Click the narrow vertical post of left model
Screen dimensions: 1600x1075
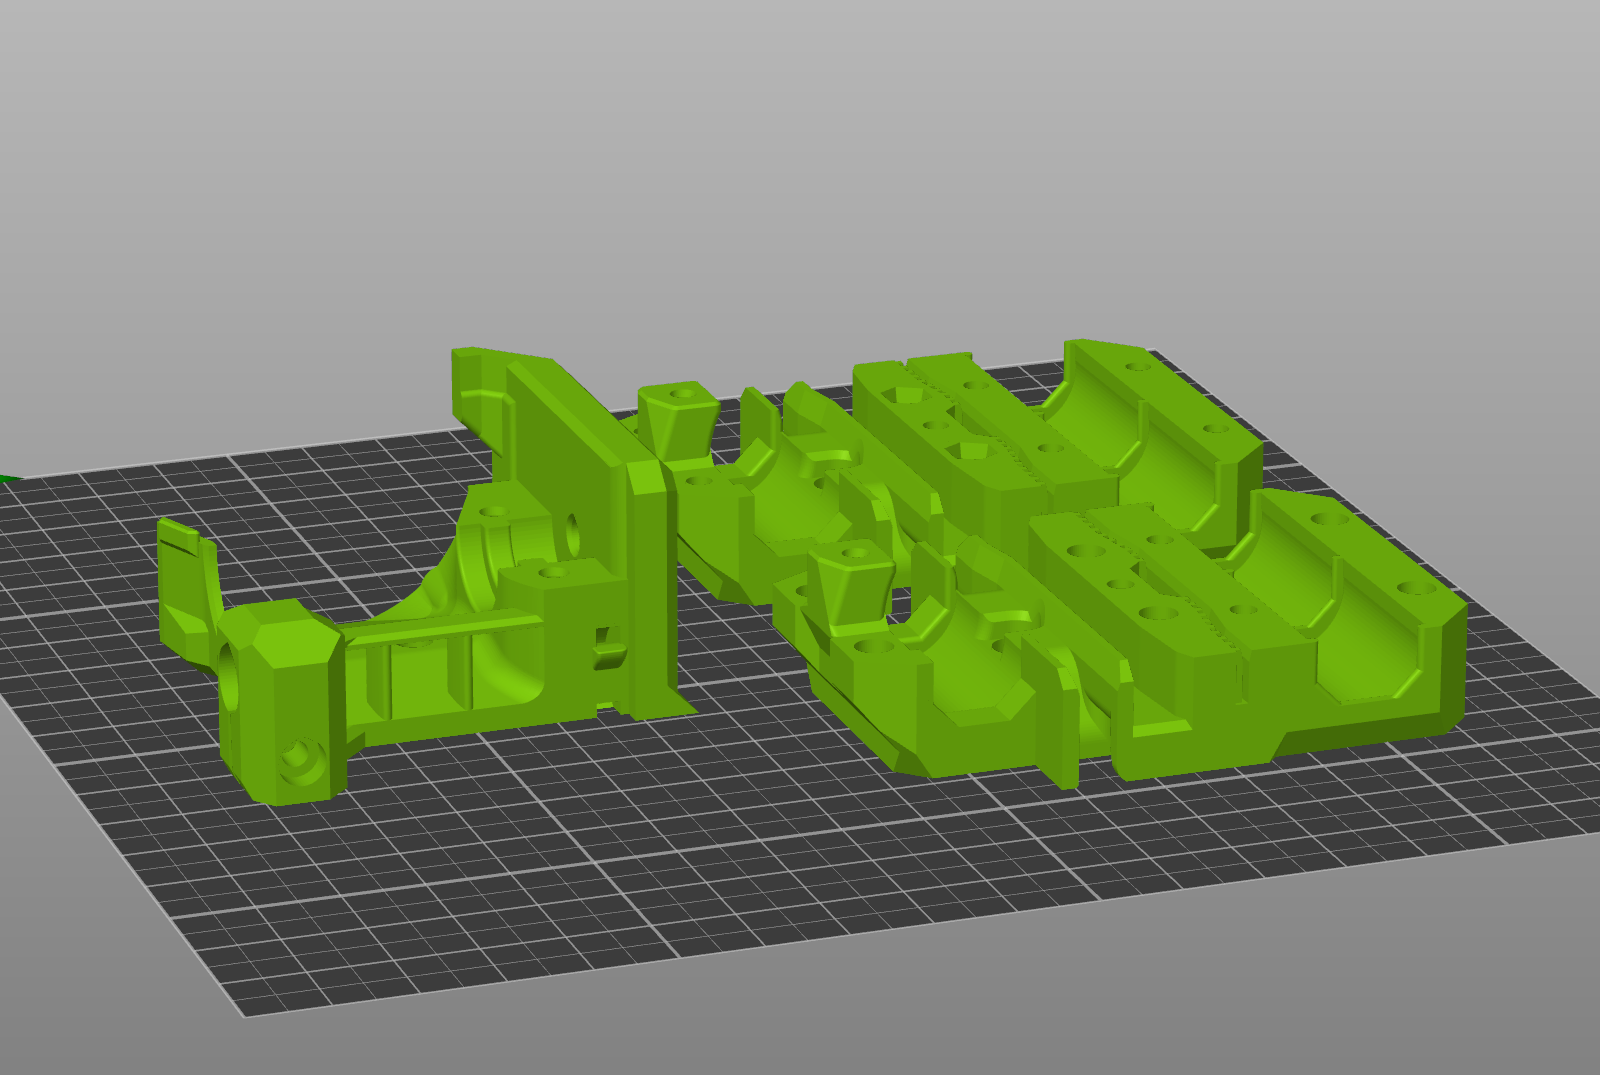650,590
